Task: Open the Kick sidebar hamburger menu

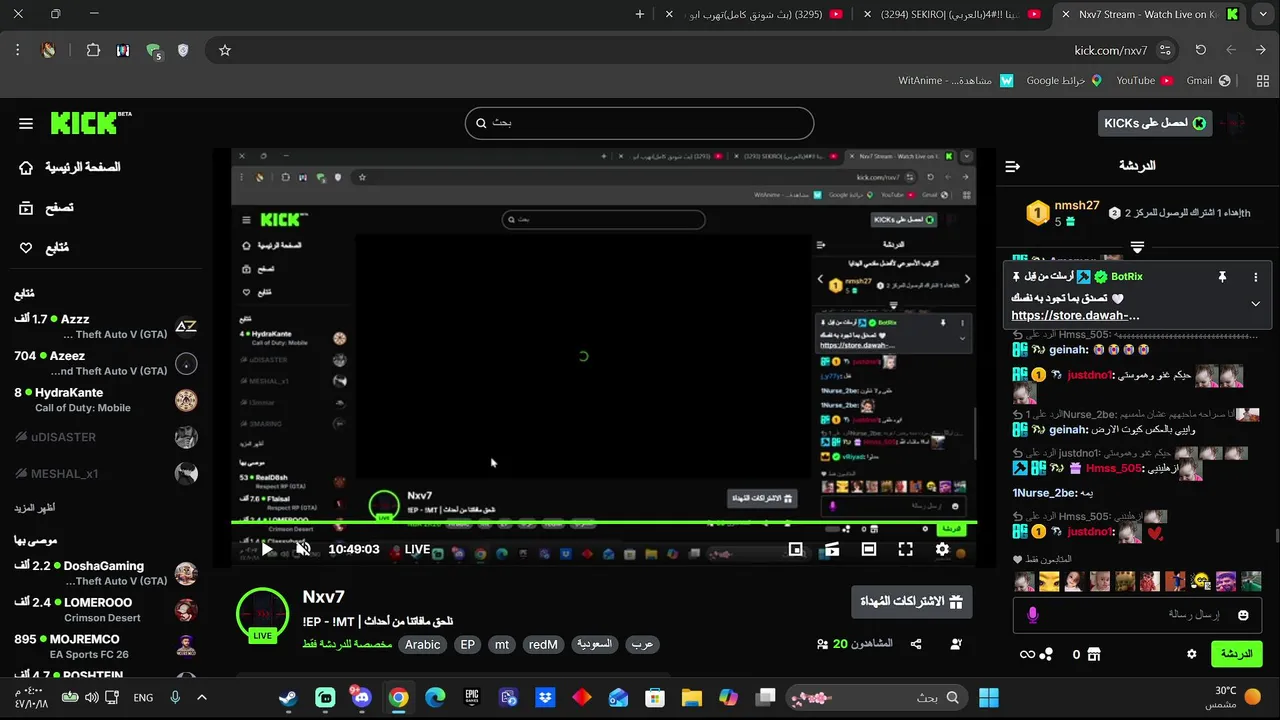Action: 26,124
